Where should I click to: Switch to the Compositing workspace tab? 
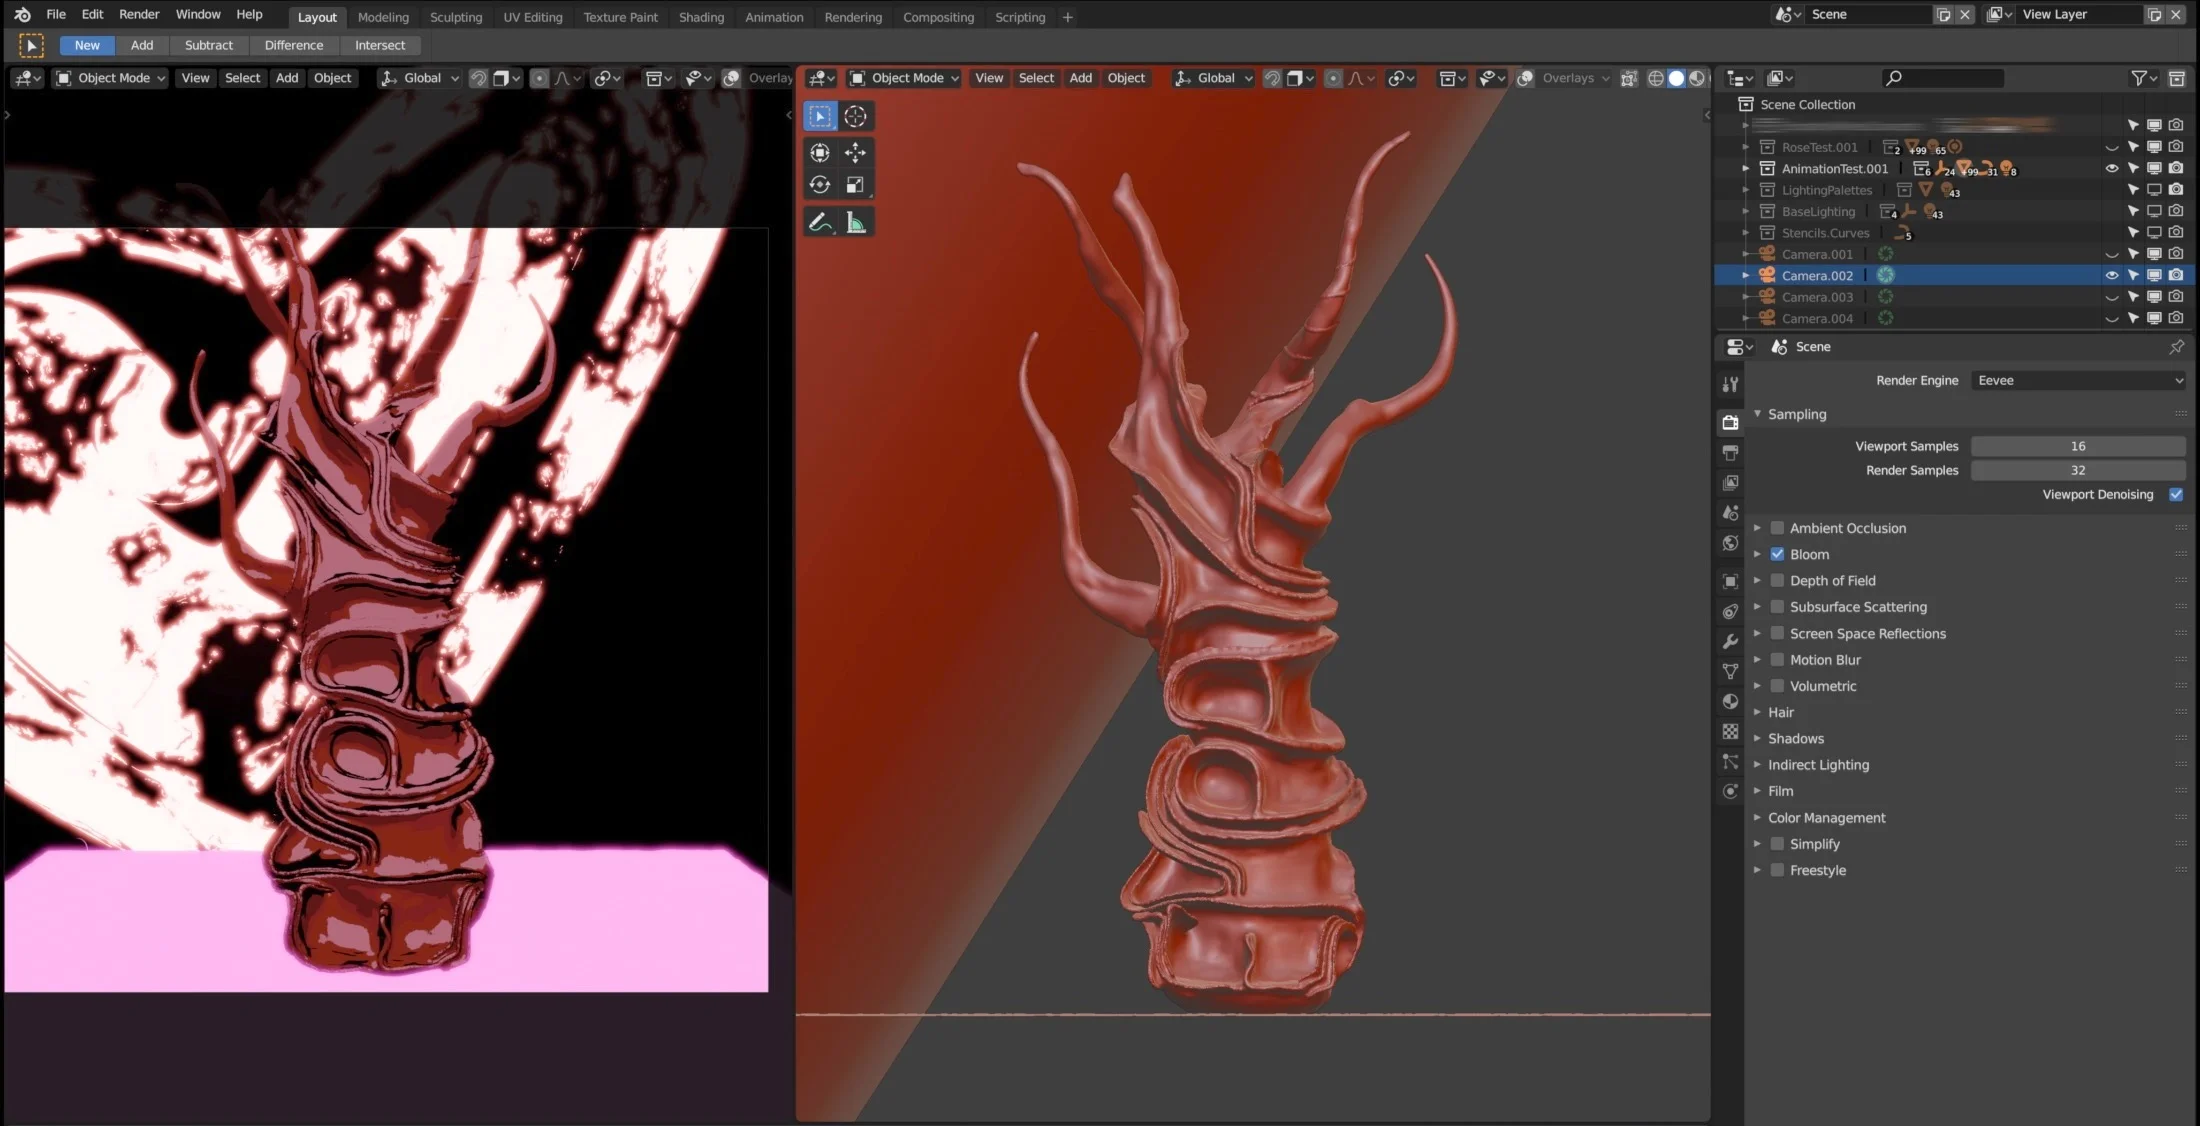pos(938,17)
